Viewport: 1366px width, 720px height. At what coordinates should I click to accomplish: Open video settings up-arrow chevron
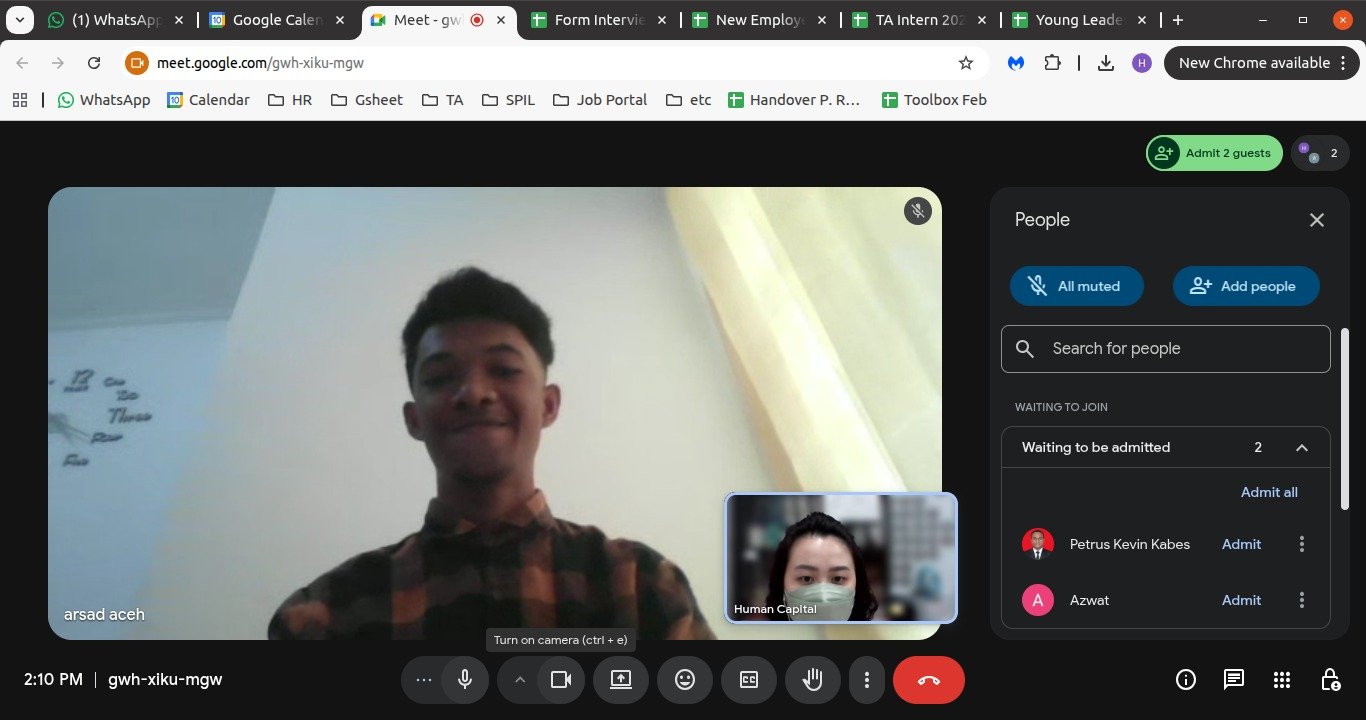(x=519, y=680)
